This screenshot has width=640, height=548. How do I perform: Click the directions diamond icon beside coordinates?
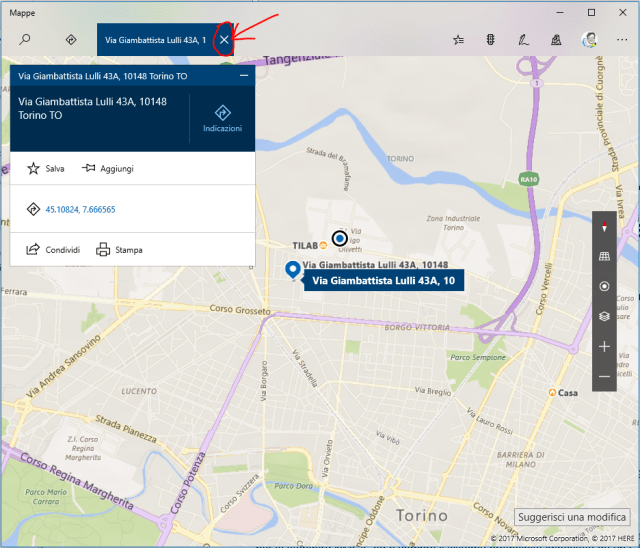pyautogui.click(x=33, y=209)
